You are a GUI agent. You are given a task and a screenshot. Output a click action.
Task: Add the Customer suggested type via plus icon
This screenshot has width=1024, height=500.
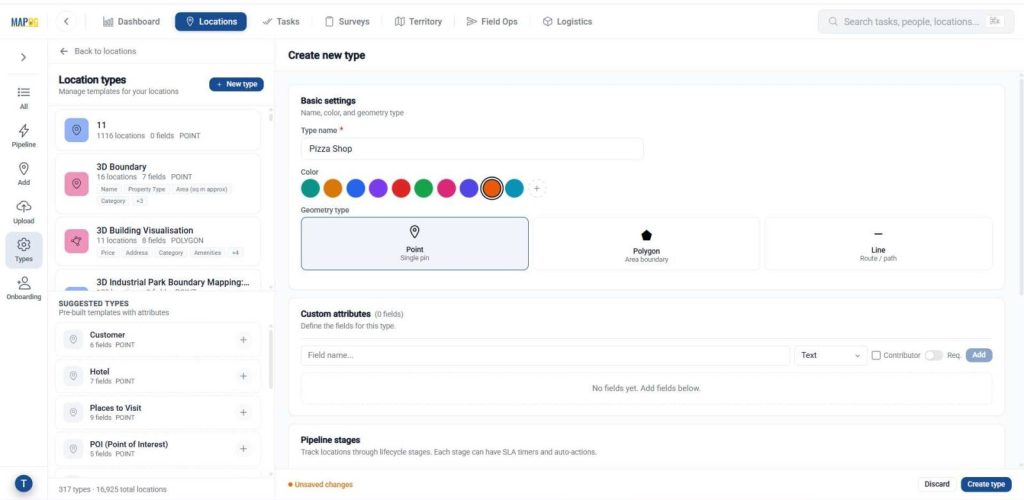(x=244, y=339)
